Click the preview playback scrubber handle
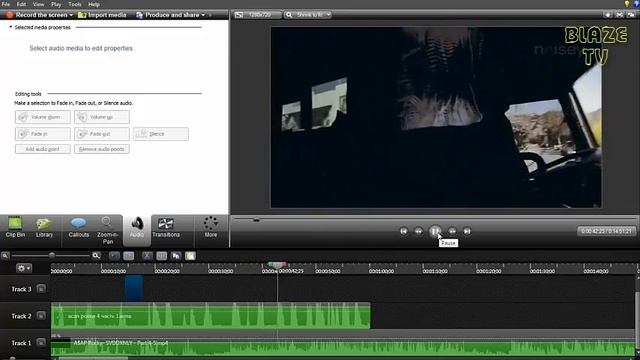Viewport: 640px width, 360px height. [x=256, y=219]
